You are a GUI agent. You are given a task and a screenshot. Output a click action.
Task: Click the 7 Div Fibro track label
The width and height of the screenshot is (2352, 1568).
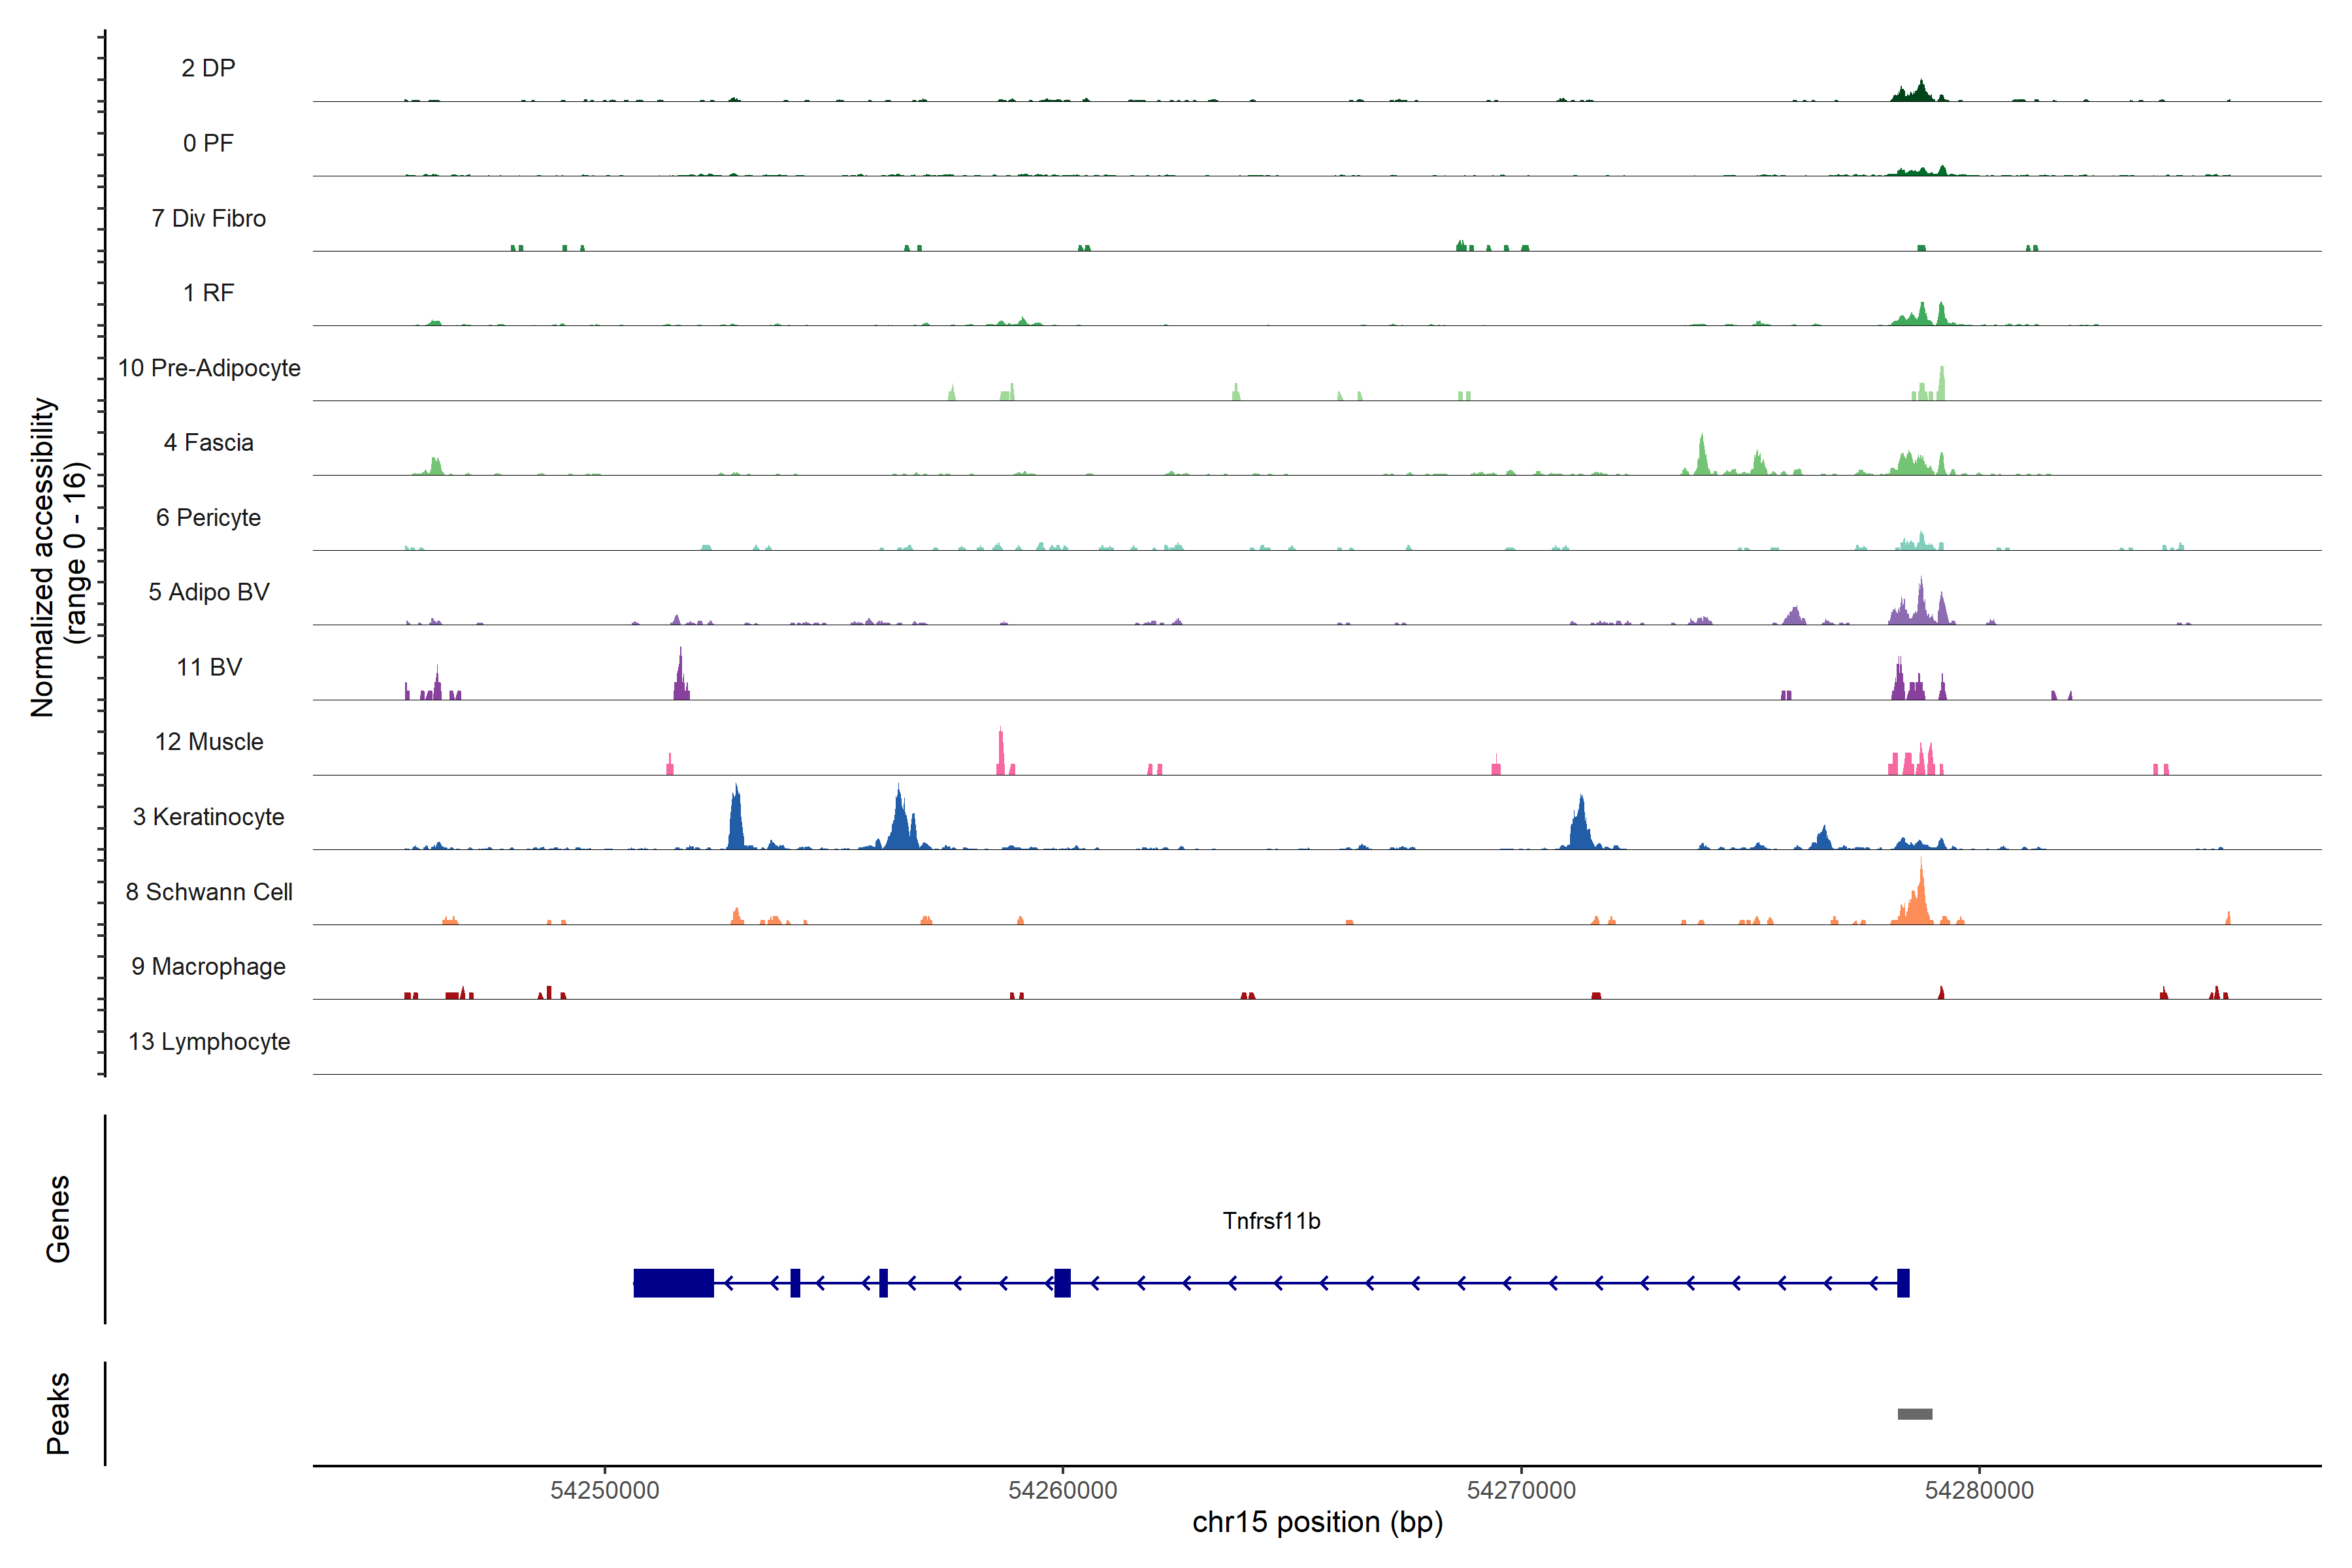(208, 218)
